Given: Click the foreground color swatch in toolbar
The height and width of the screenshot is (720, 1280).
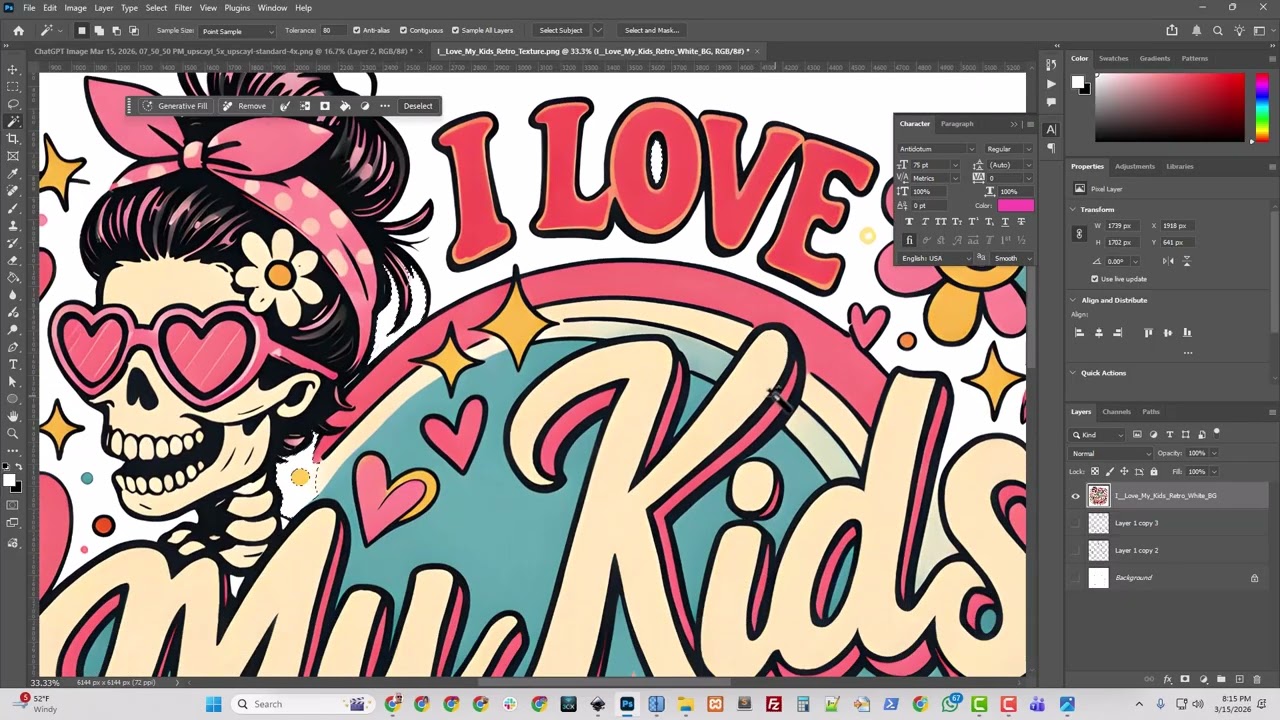Looking at the screenshot, I should (10, 480).
